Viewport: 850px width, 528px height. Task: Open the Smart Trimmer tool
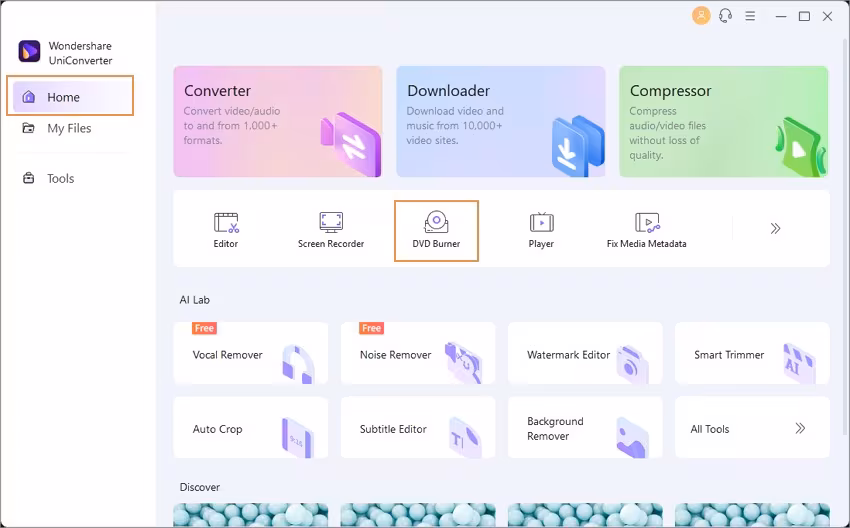(752, 353)
